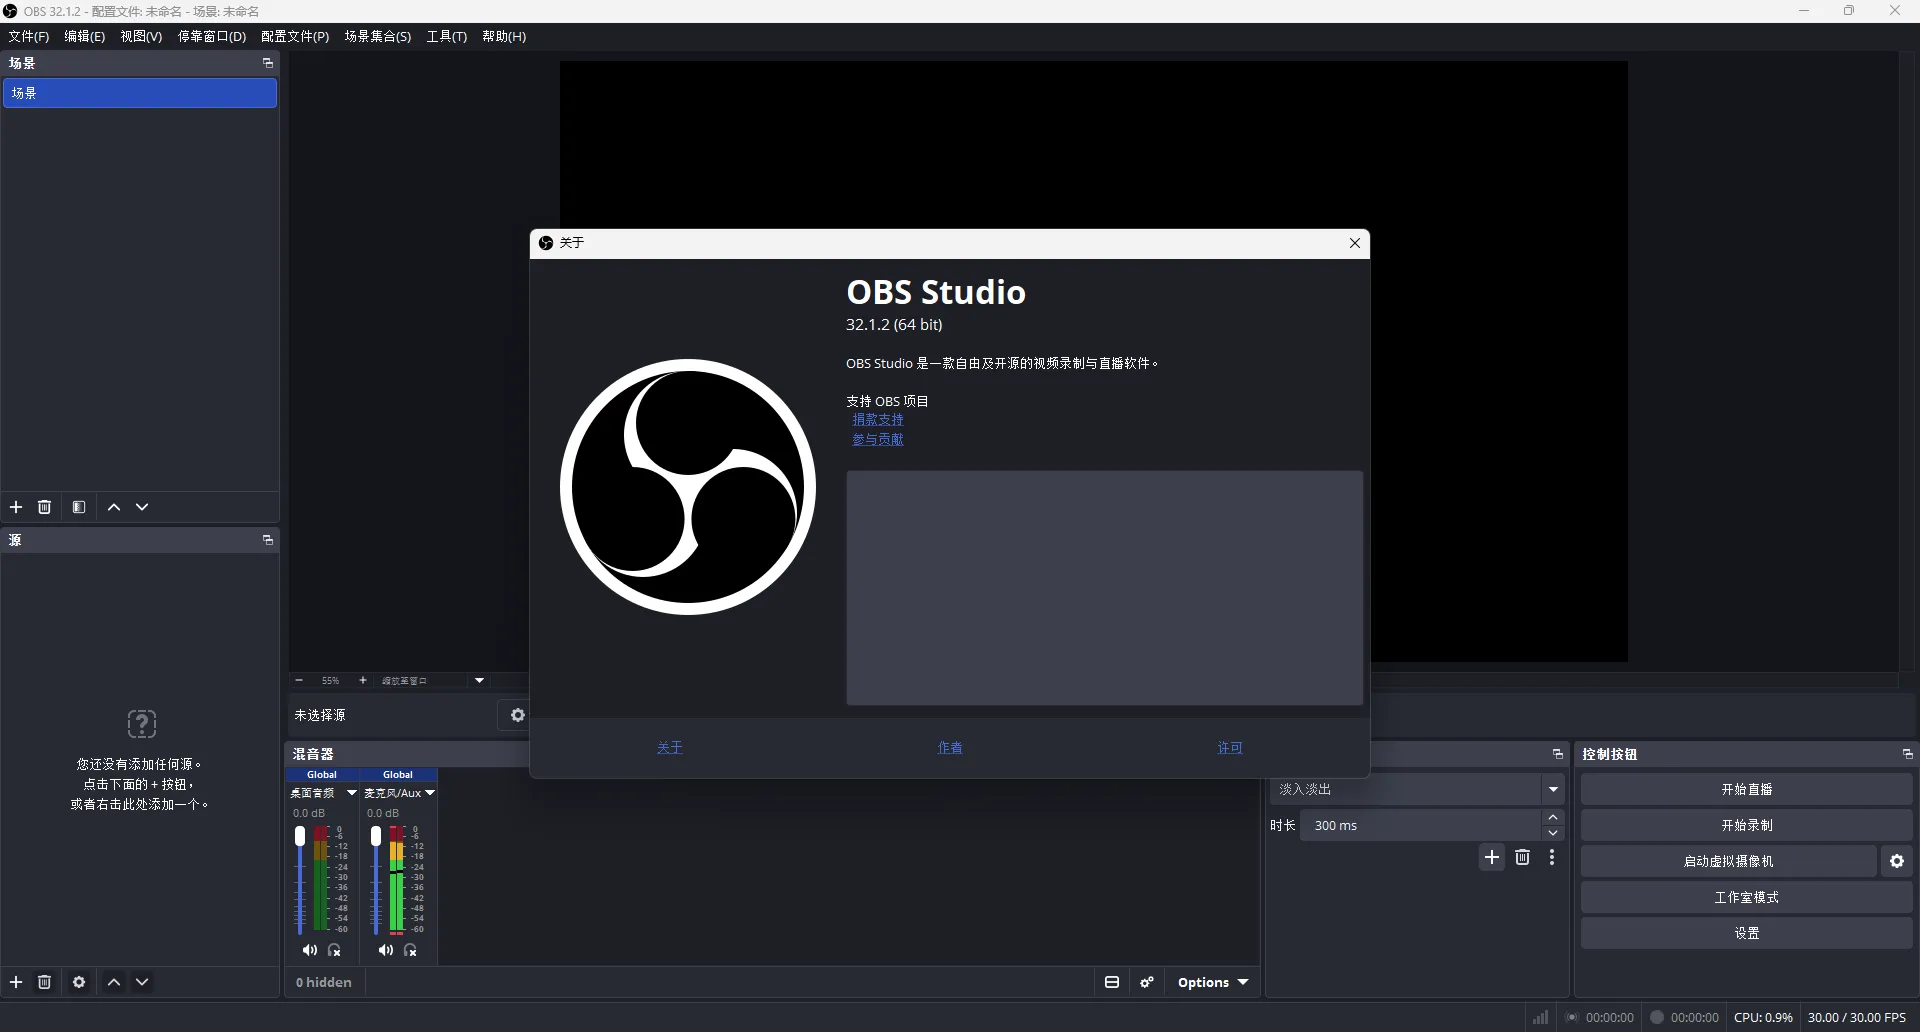Mute the 桌面音频 audio source
The height and width of the screenshot is (1032, 1920).
tap(310, 950)
